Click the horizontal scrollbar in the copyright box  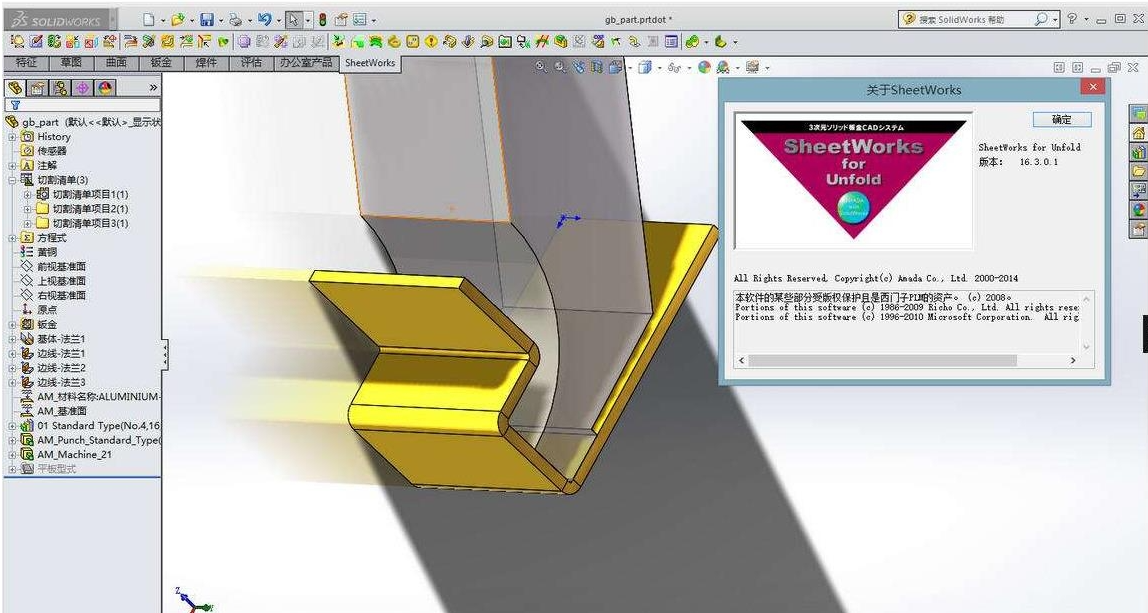pyautogui.click(x=882, y=360)
